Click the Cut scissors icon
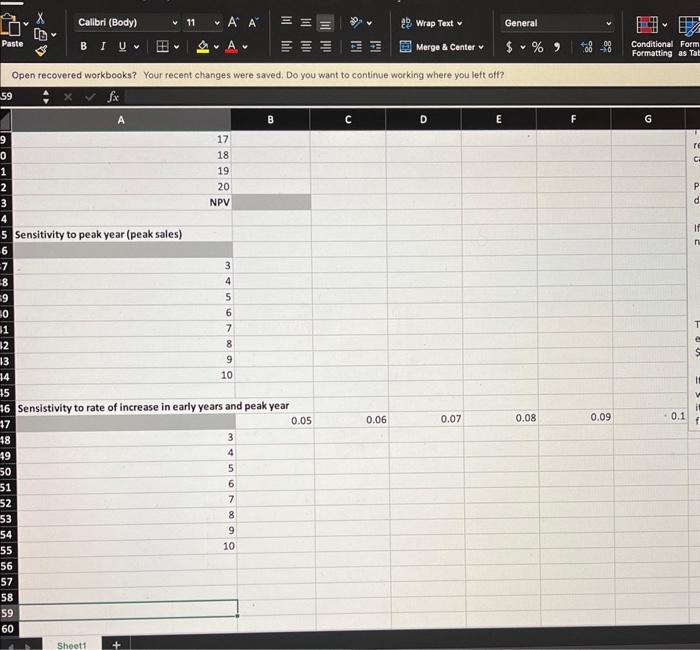 40,18
